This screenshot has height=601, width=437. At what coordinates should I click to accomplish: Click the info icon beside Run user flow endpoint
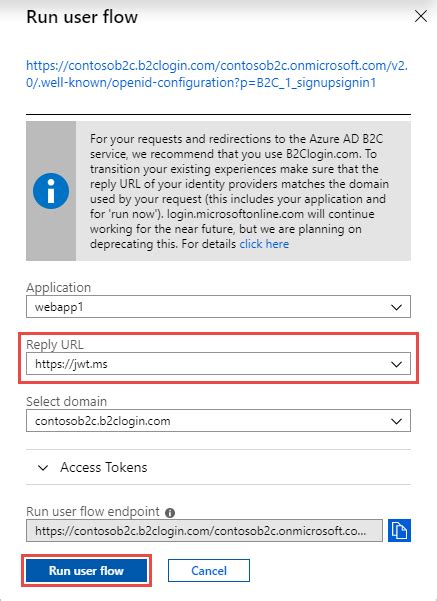click(170, 513)
